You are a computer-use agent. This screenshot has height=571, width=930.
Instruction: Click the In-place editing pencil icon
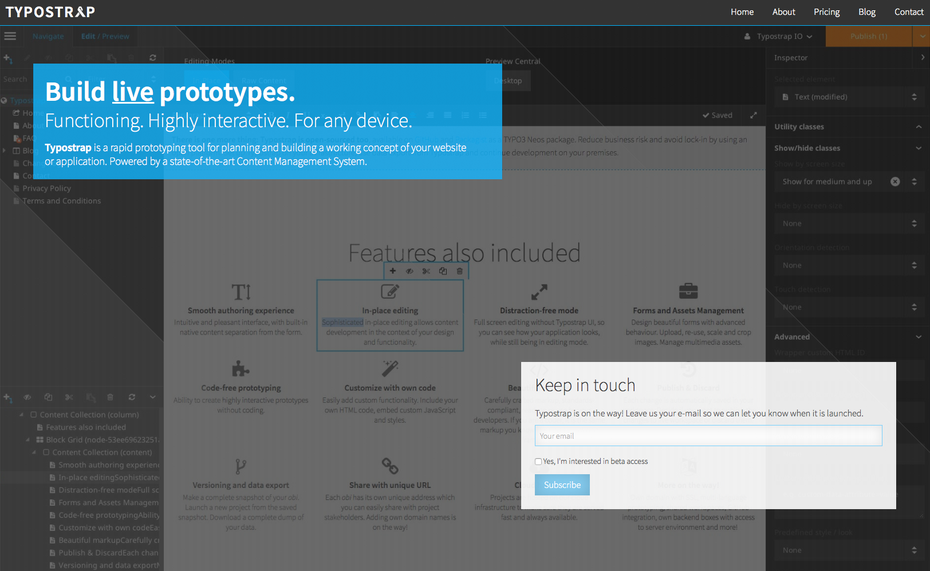tap(390, 292)
